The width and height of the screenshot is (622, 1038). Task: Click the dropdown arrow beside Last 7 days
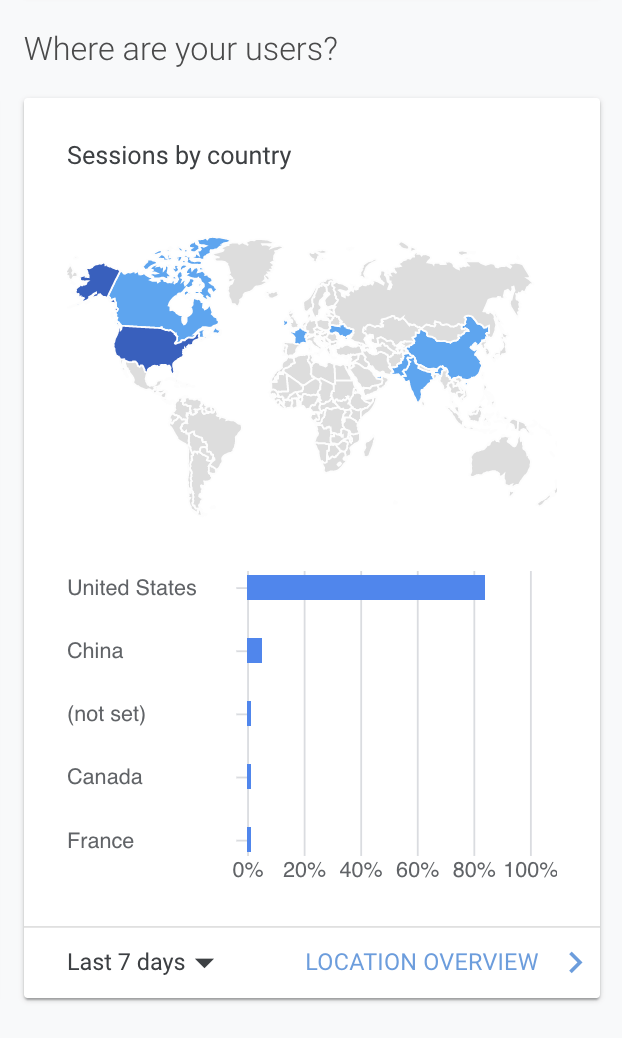(204, 963)
